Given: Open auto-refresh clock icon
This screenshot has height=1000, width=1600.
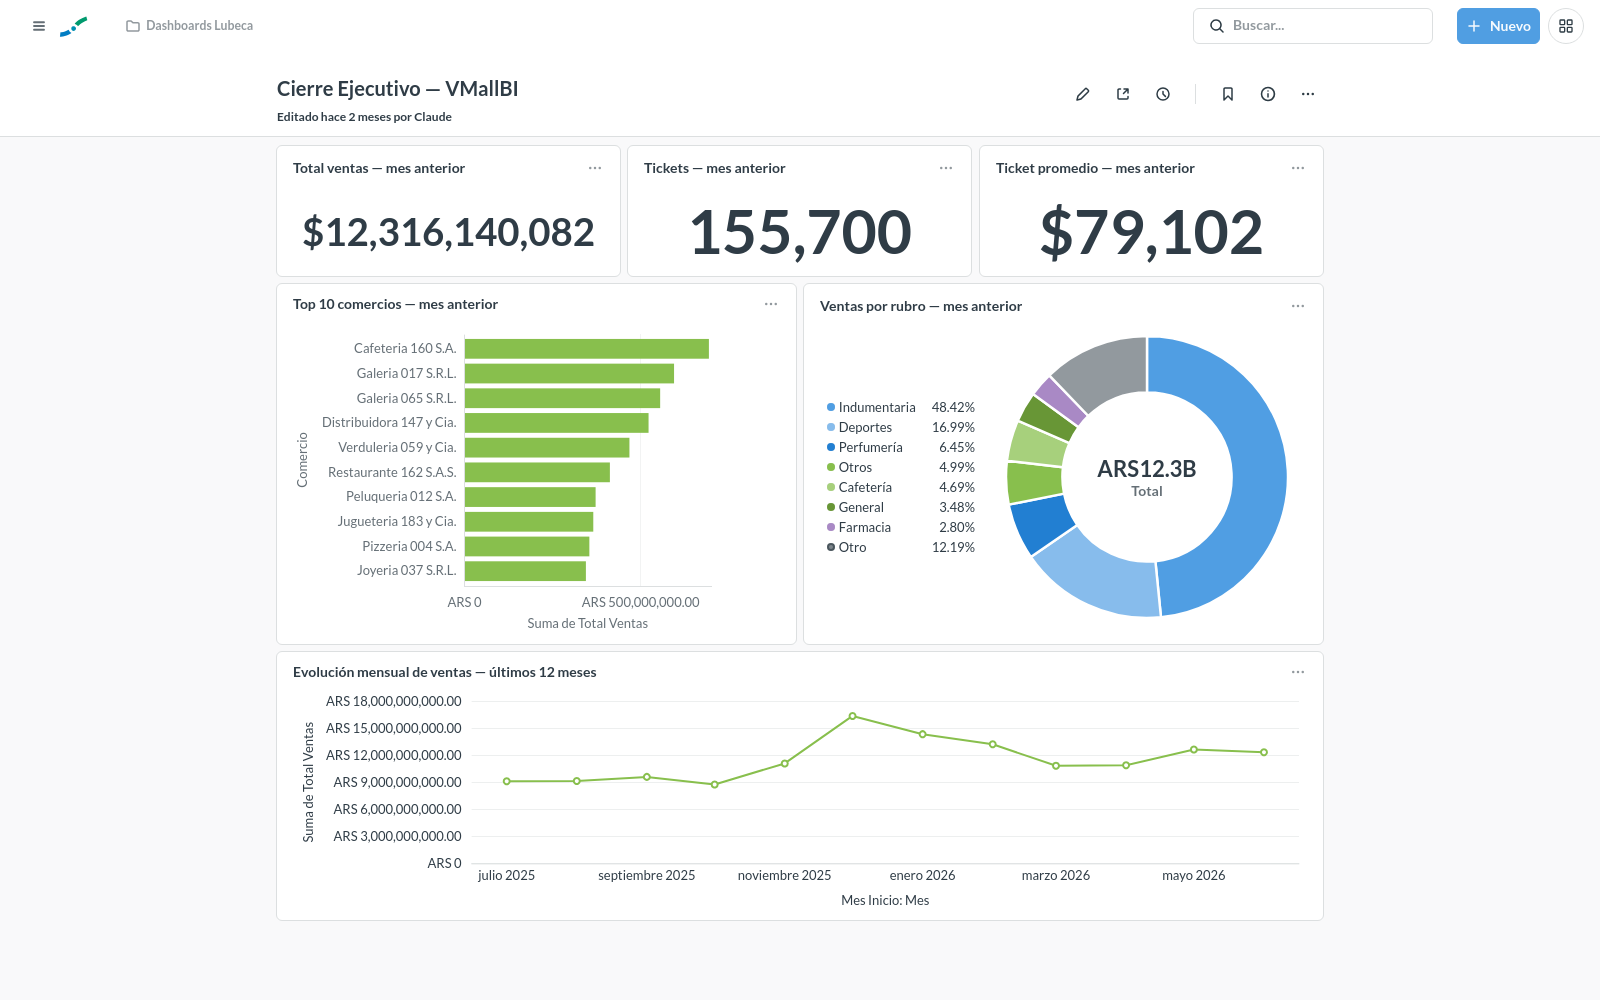Looking at the screenshot, I should pos(1163,94).
